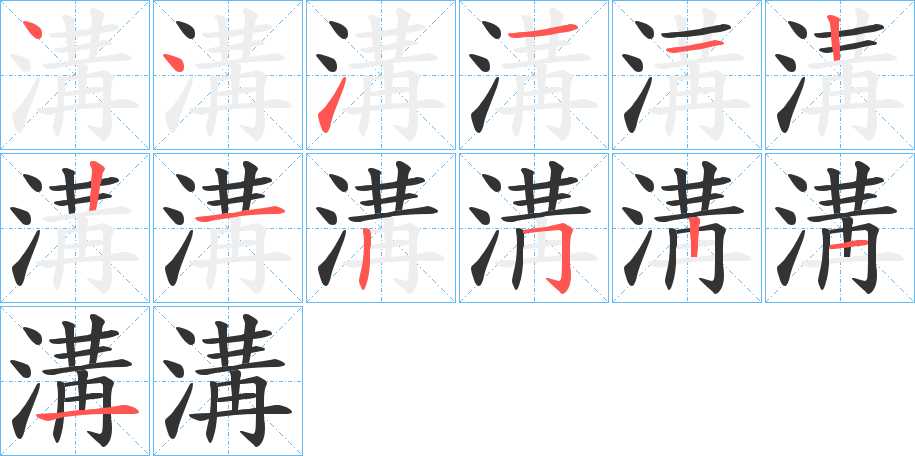The width and height of the screenshot is (915, 456).
Task: Click the red long horizontal eighth stroke
Action: point(240,214)
